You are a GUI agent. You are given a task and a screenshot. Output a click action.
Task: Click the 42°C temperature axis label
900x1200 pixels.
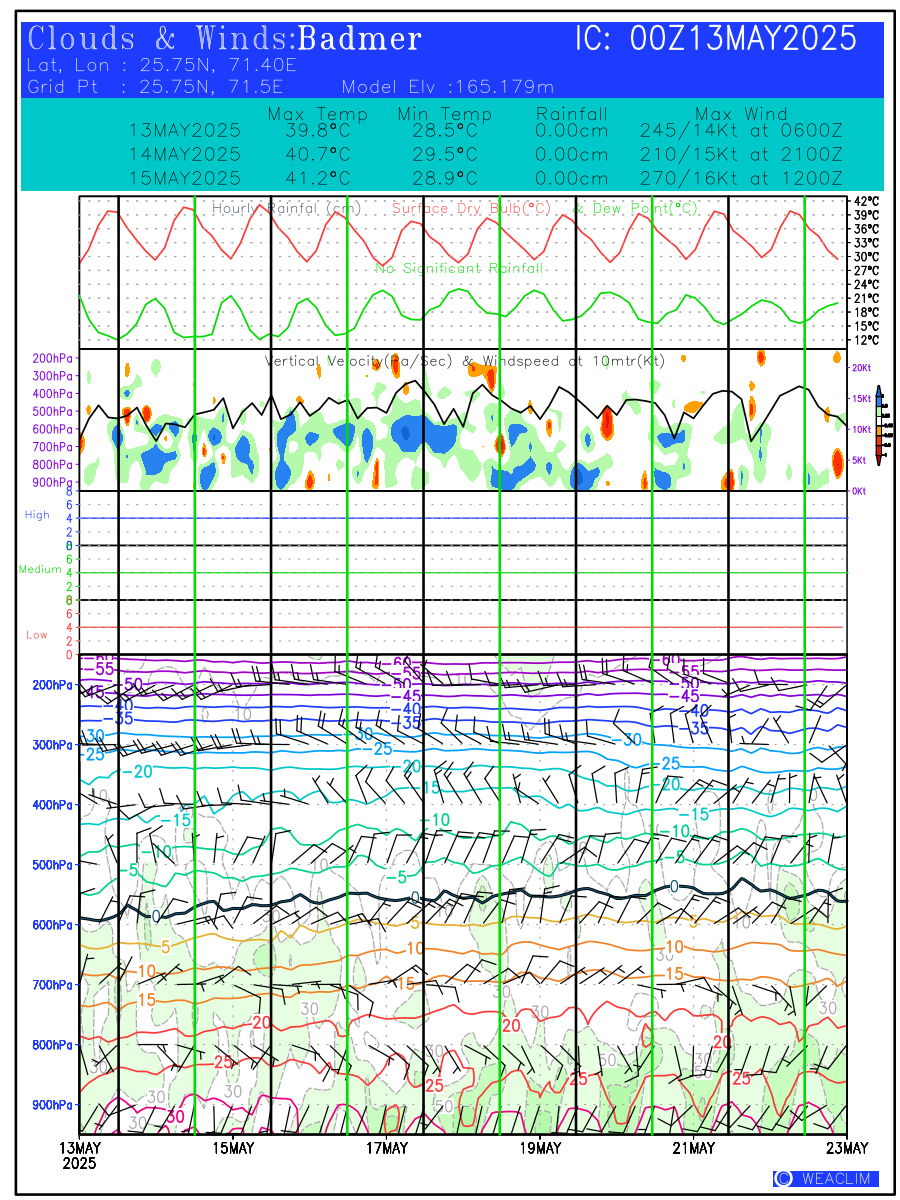[x=866, y=201]
